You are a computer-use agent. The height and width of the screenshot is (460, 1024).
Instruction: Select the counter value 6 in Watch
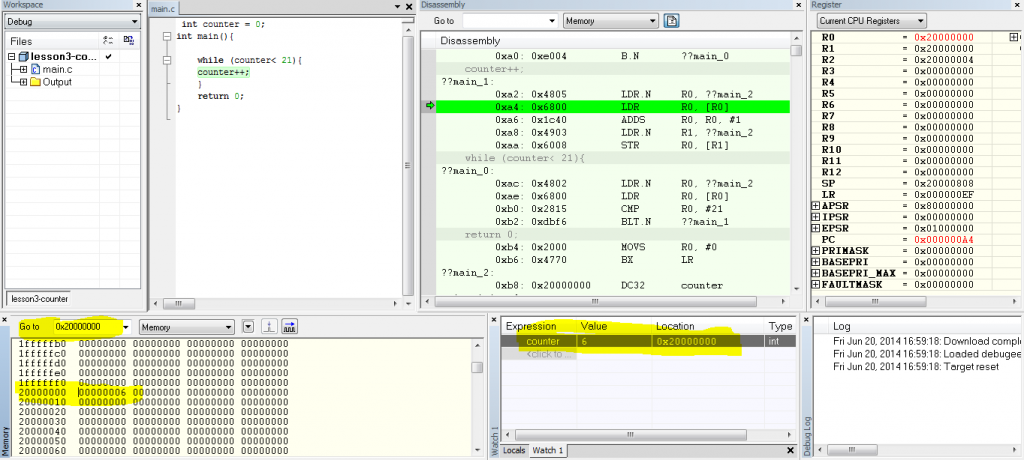click(583, 342)
